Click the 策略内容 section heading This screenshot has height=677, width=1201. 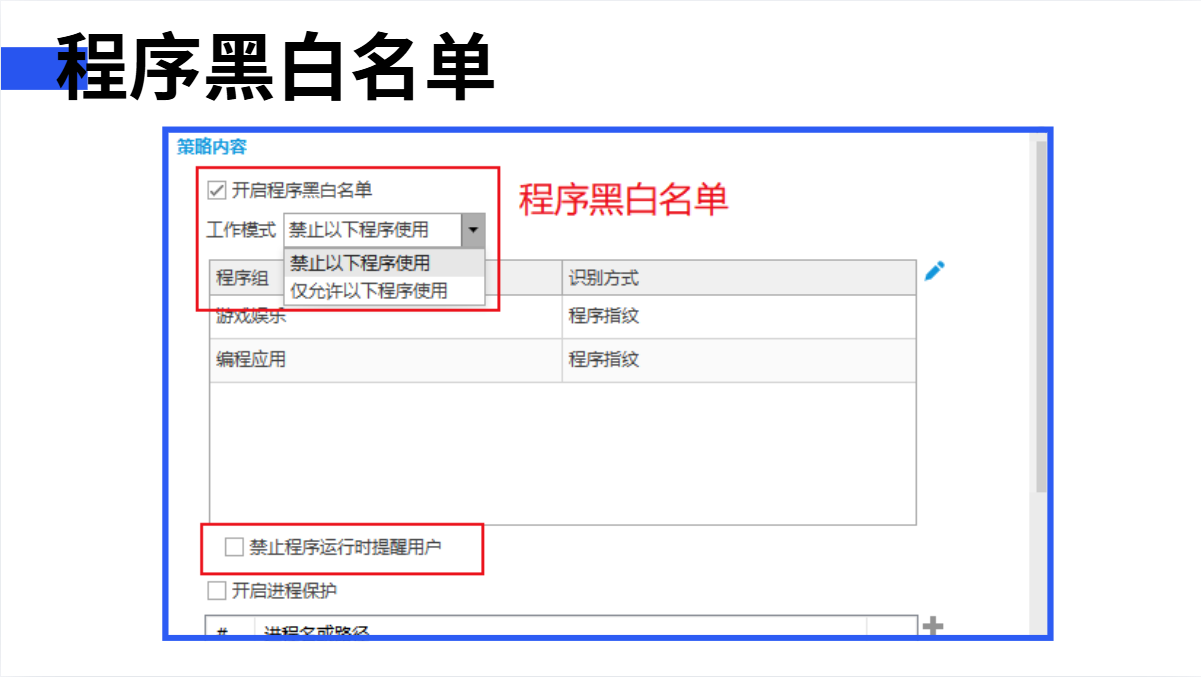tap(212, 147)
